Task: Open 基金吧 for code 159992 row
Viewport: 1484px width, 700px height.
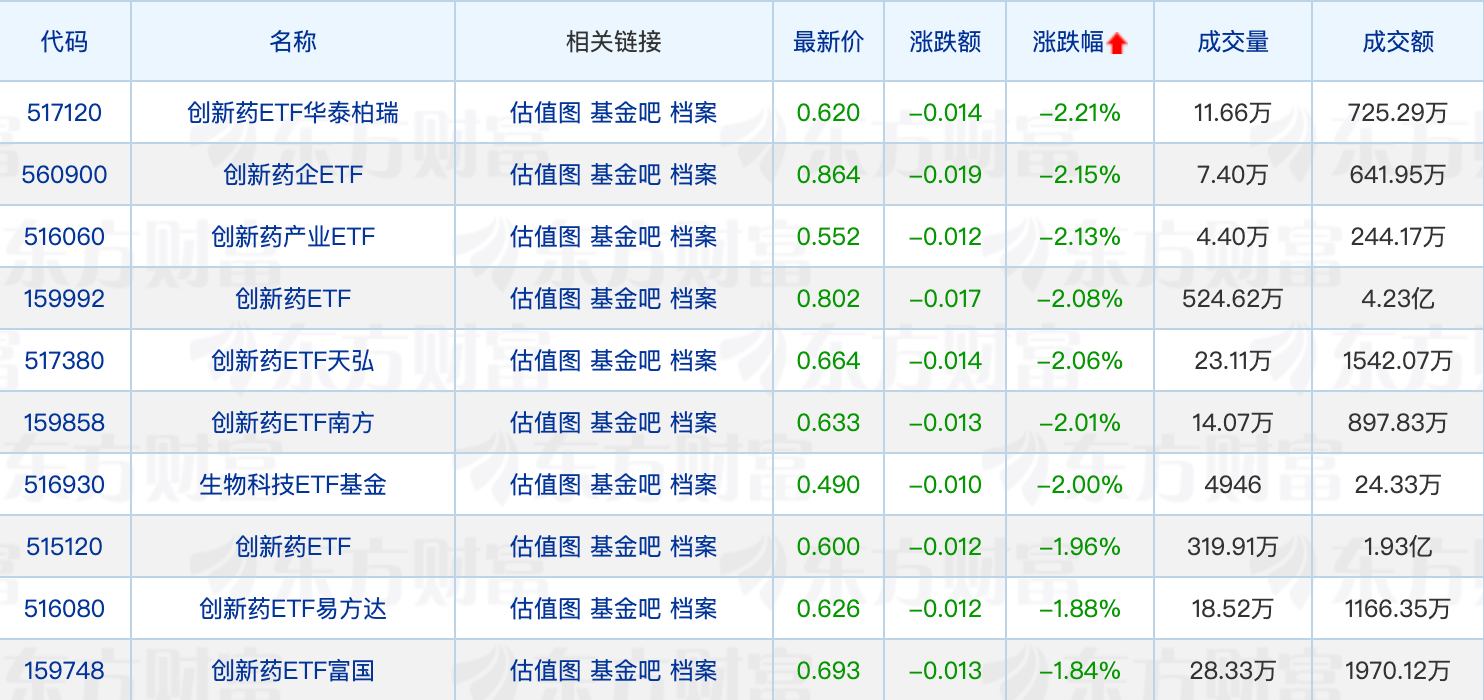Action: (x=625, y=299)
